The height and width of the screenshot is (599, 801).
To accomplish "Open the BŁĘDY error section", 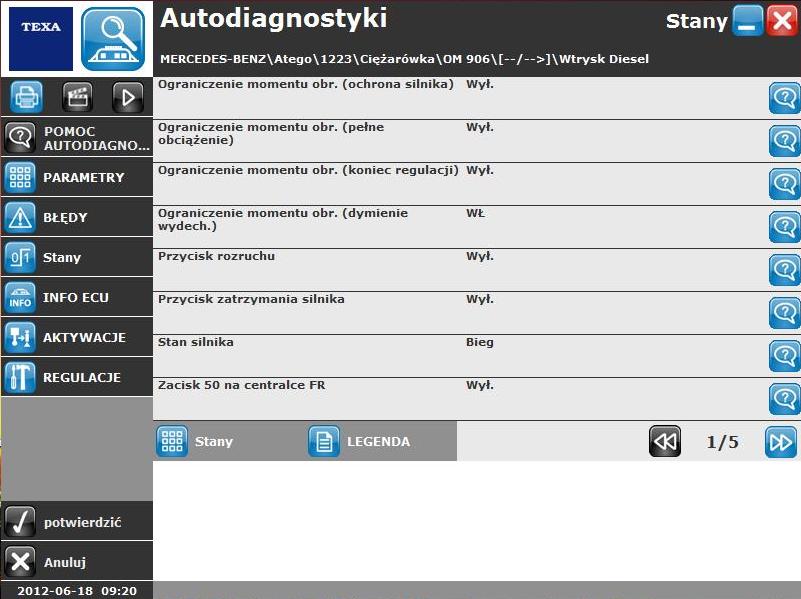I will (x=77, y=217).
